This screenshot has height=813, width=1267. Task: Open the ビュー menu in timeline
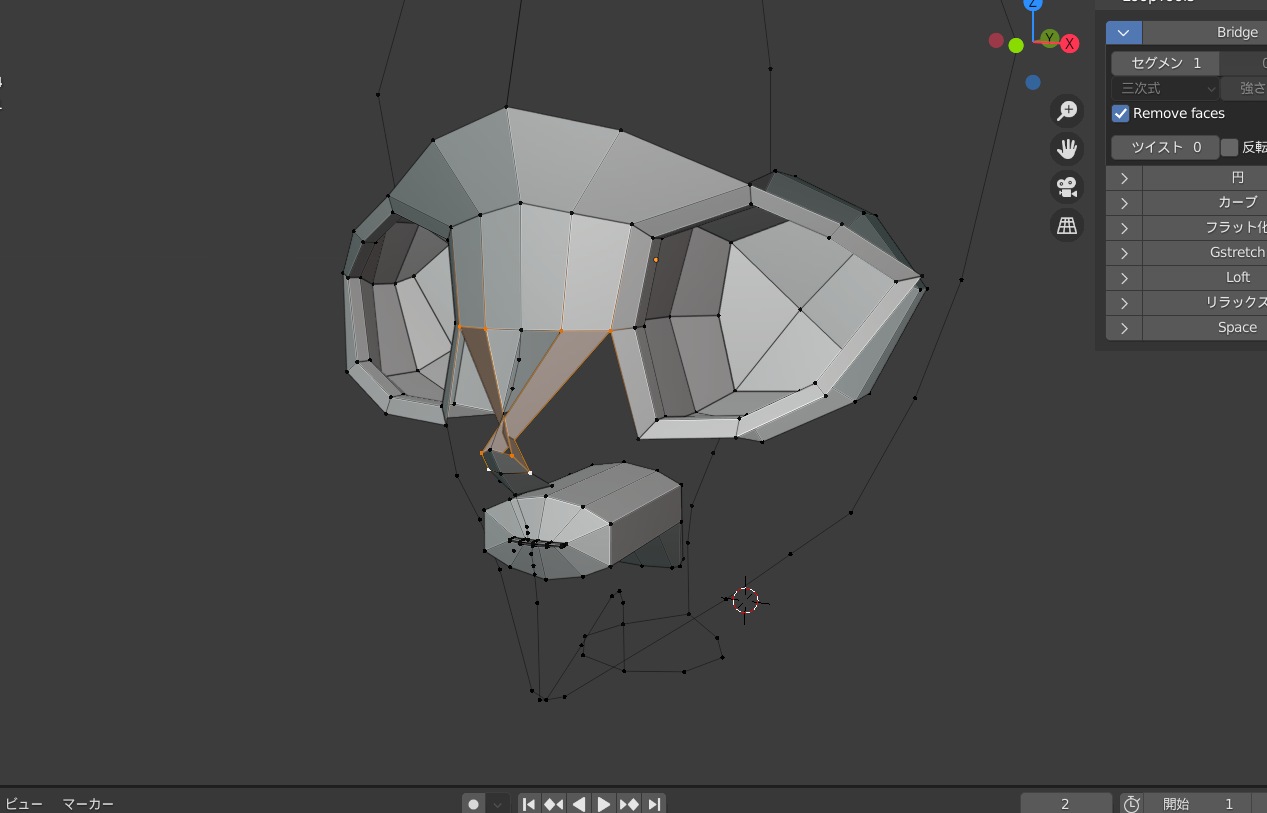point(24,804)
